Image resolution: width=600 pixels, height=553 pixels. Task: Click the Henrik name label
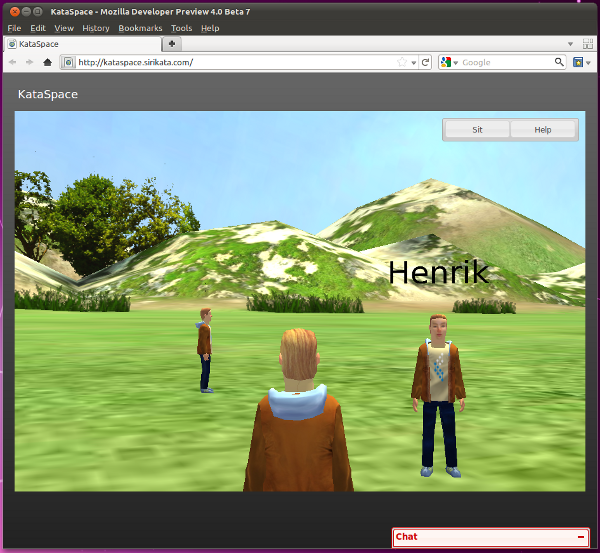pyautogui.click(x=439, y=272)
